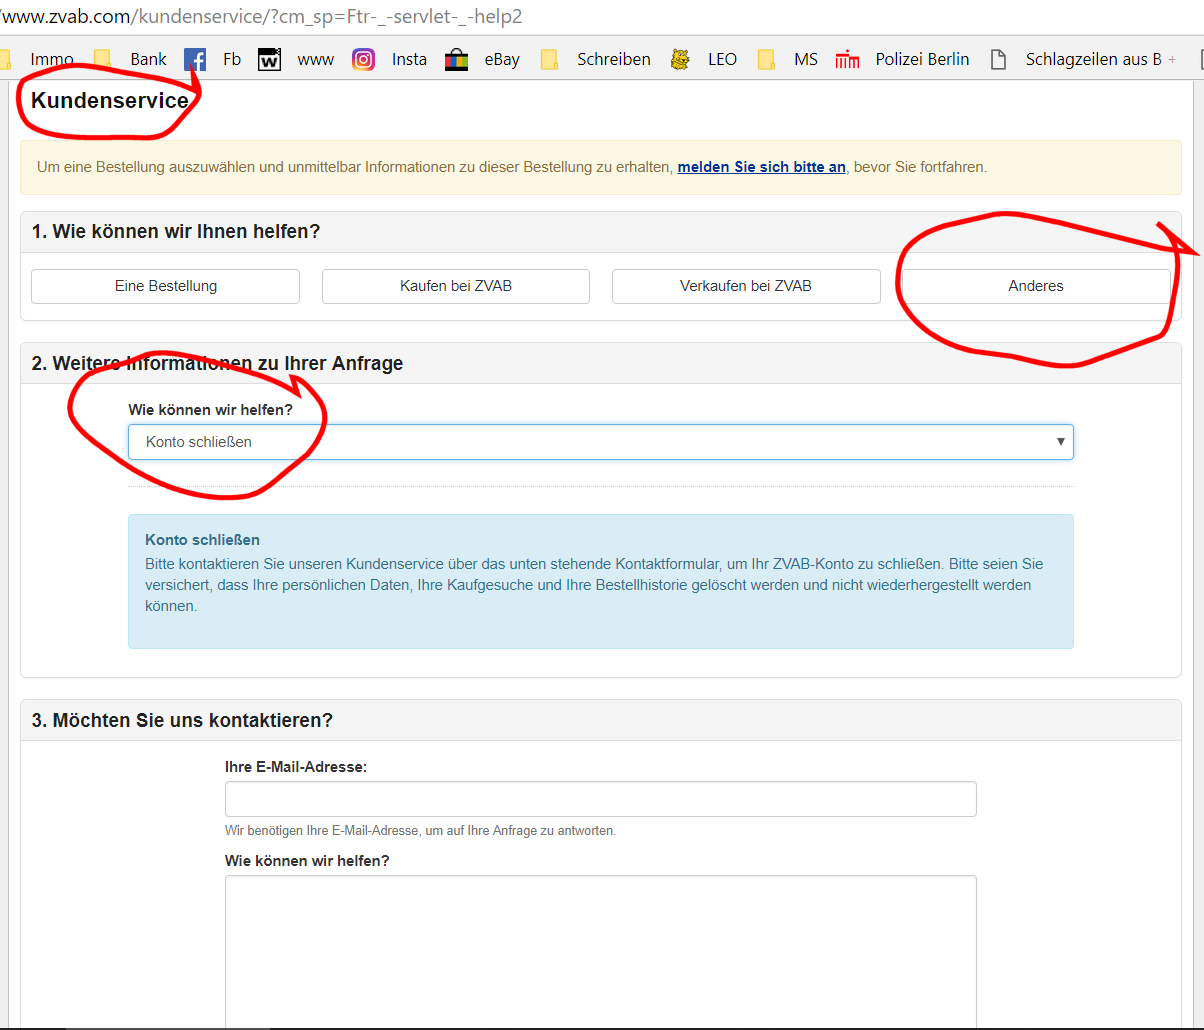1204x1030 pixels.
Task: Click the 'Wie können wir helfen?' message textarea
Action: pyautogui.click(x=601, y=951)
